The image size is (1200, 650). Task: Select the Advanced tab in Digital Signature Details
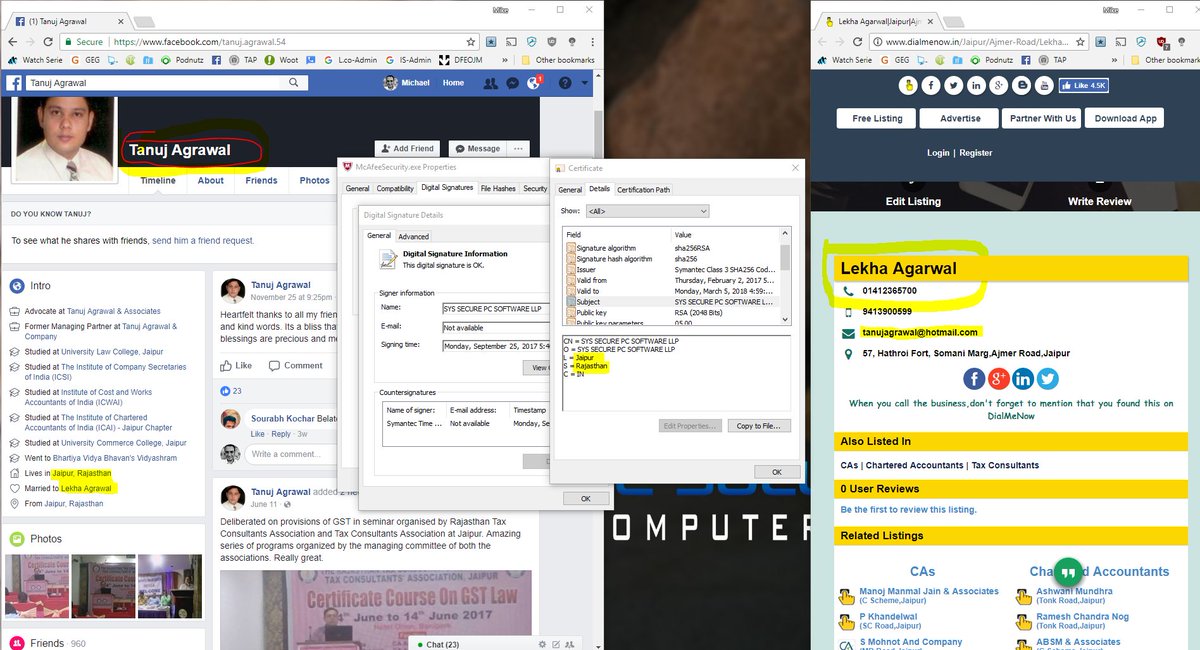pyautogui.click(x=413, y=236)
